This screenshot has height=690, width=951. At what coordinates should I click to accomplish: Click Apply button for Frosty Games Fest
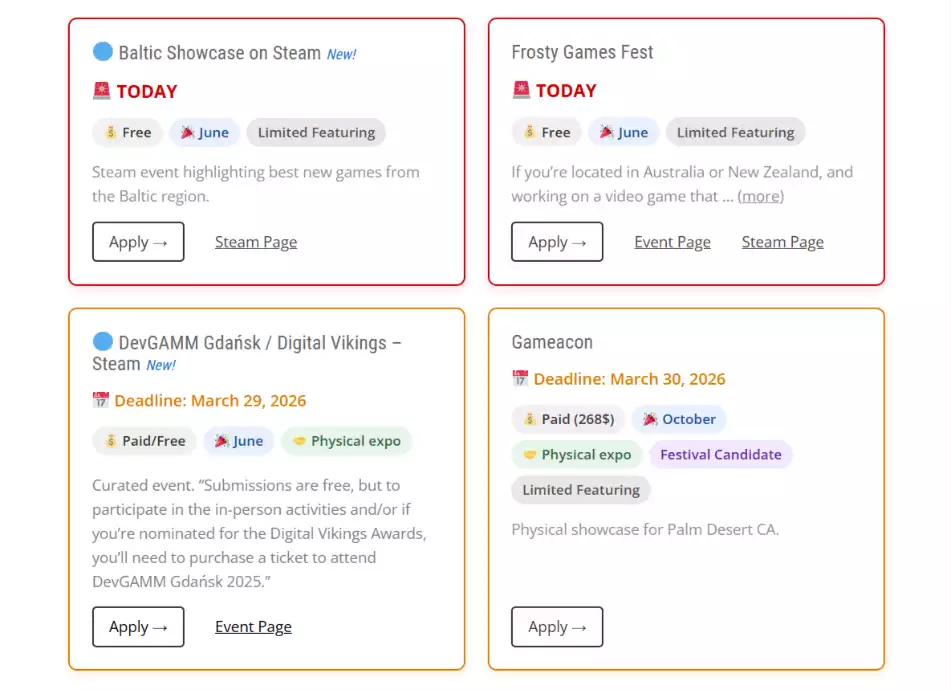point(557,242)
